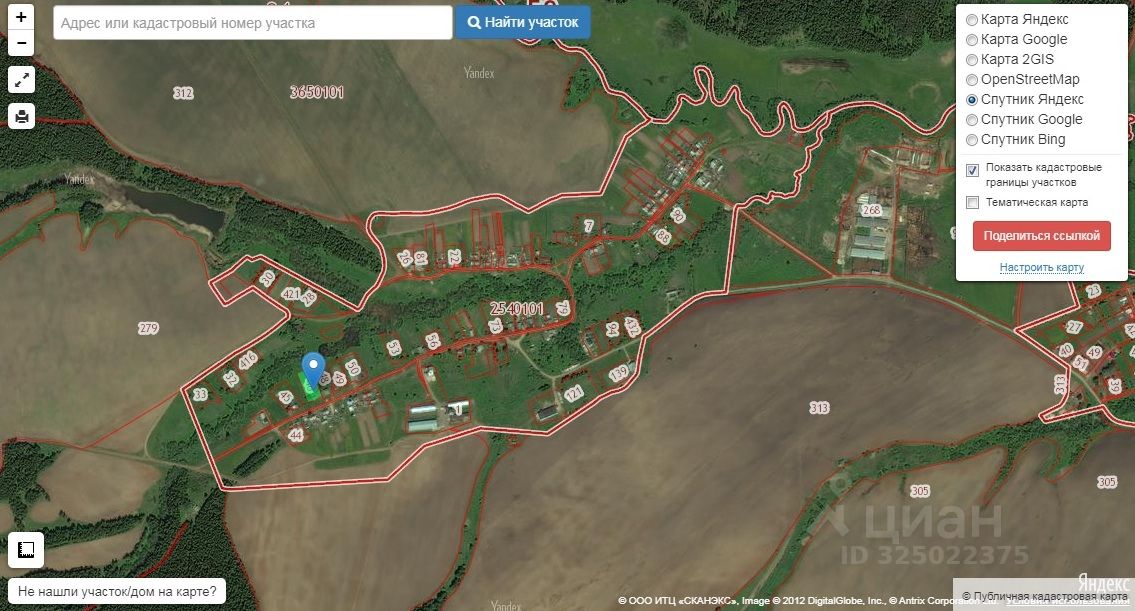Click the green highlighted land plot
1135x611 pixels.
pos(308,387)
